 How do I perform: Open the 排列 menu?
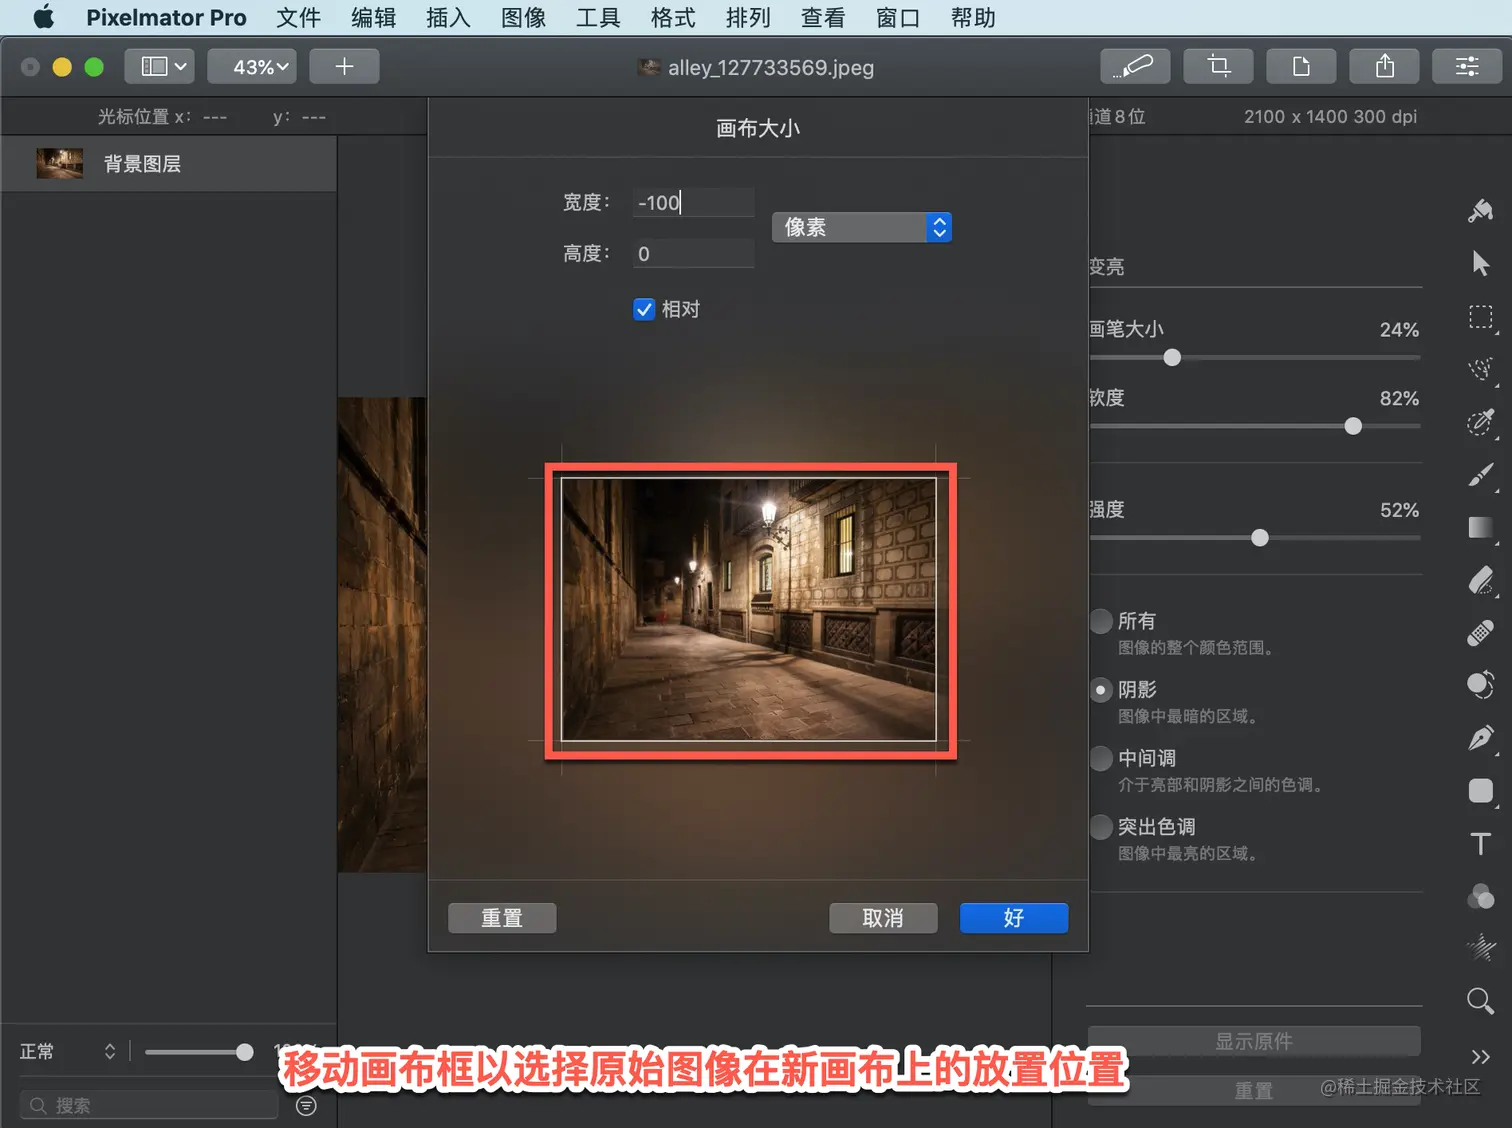point(748,17)
